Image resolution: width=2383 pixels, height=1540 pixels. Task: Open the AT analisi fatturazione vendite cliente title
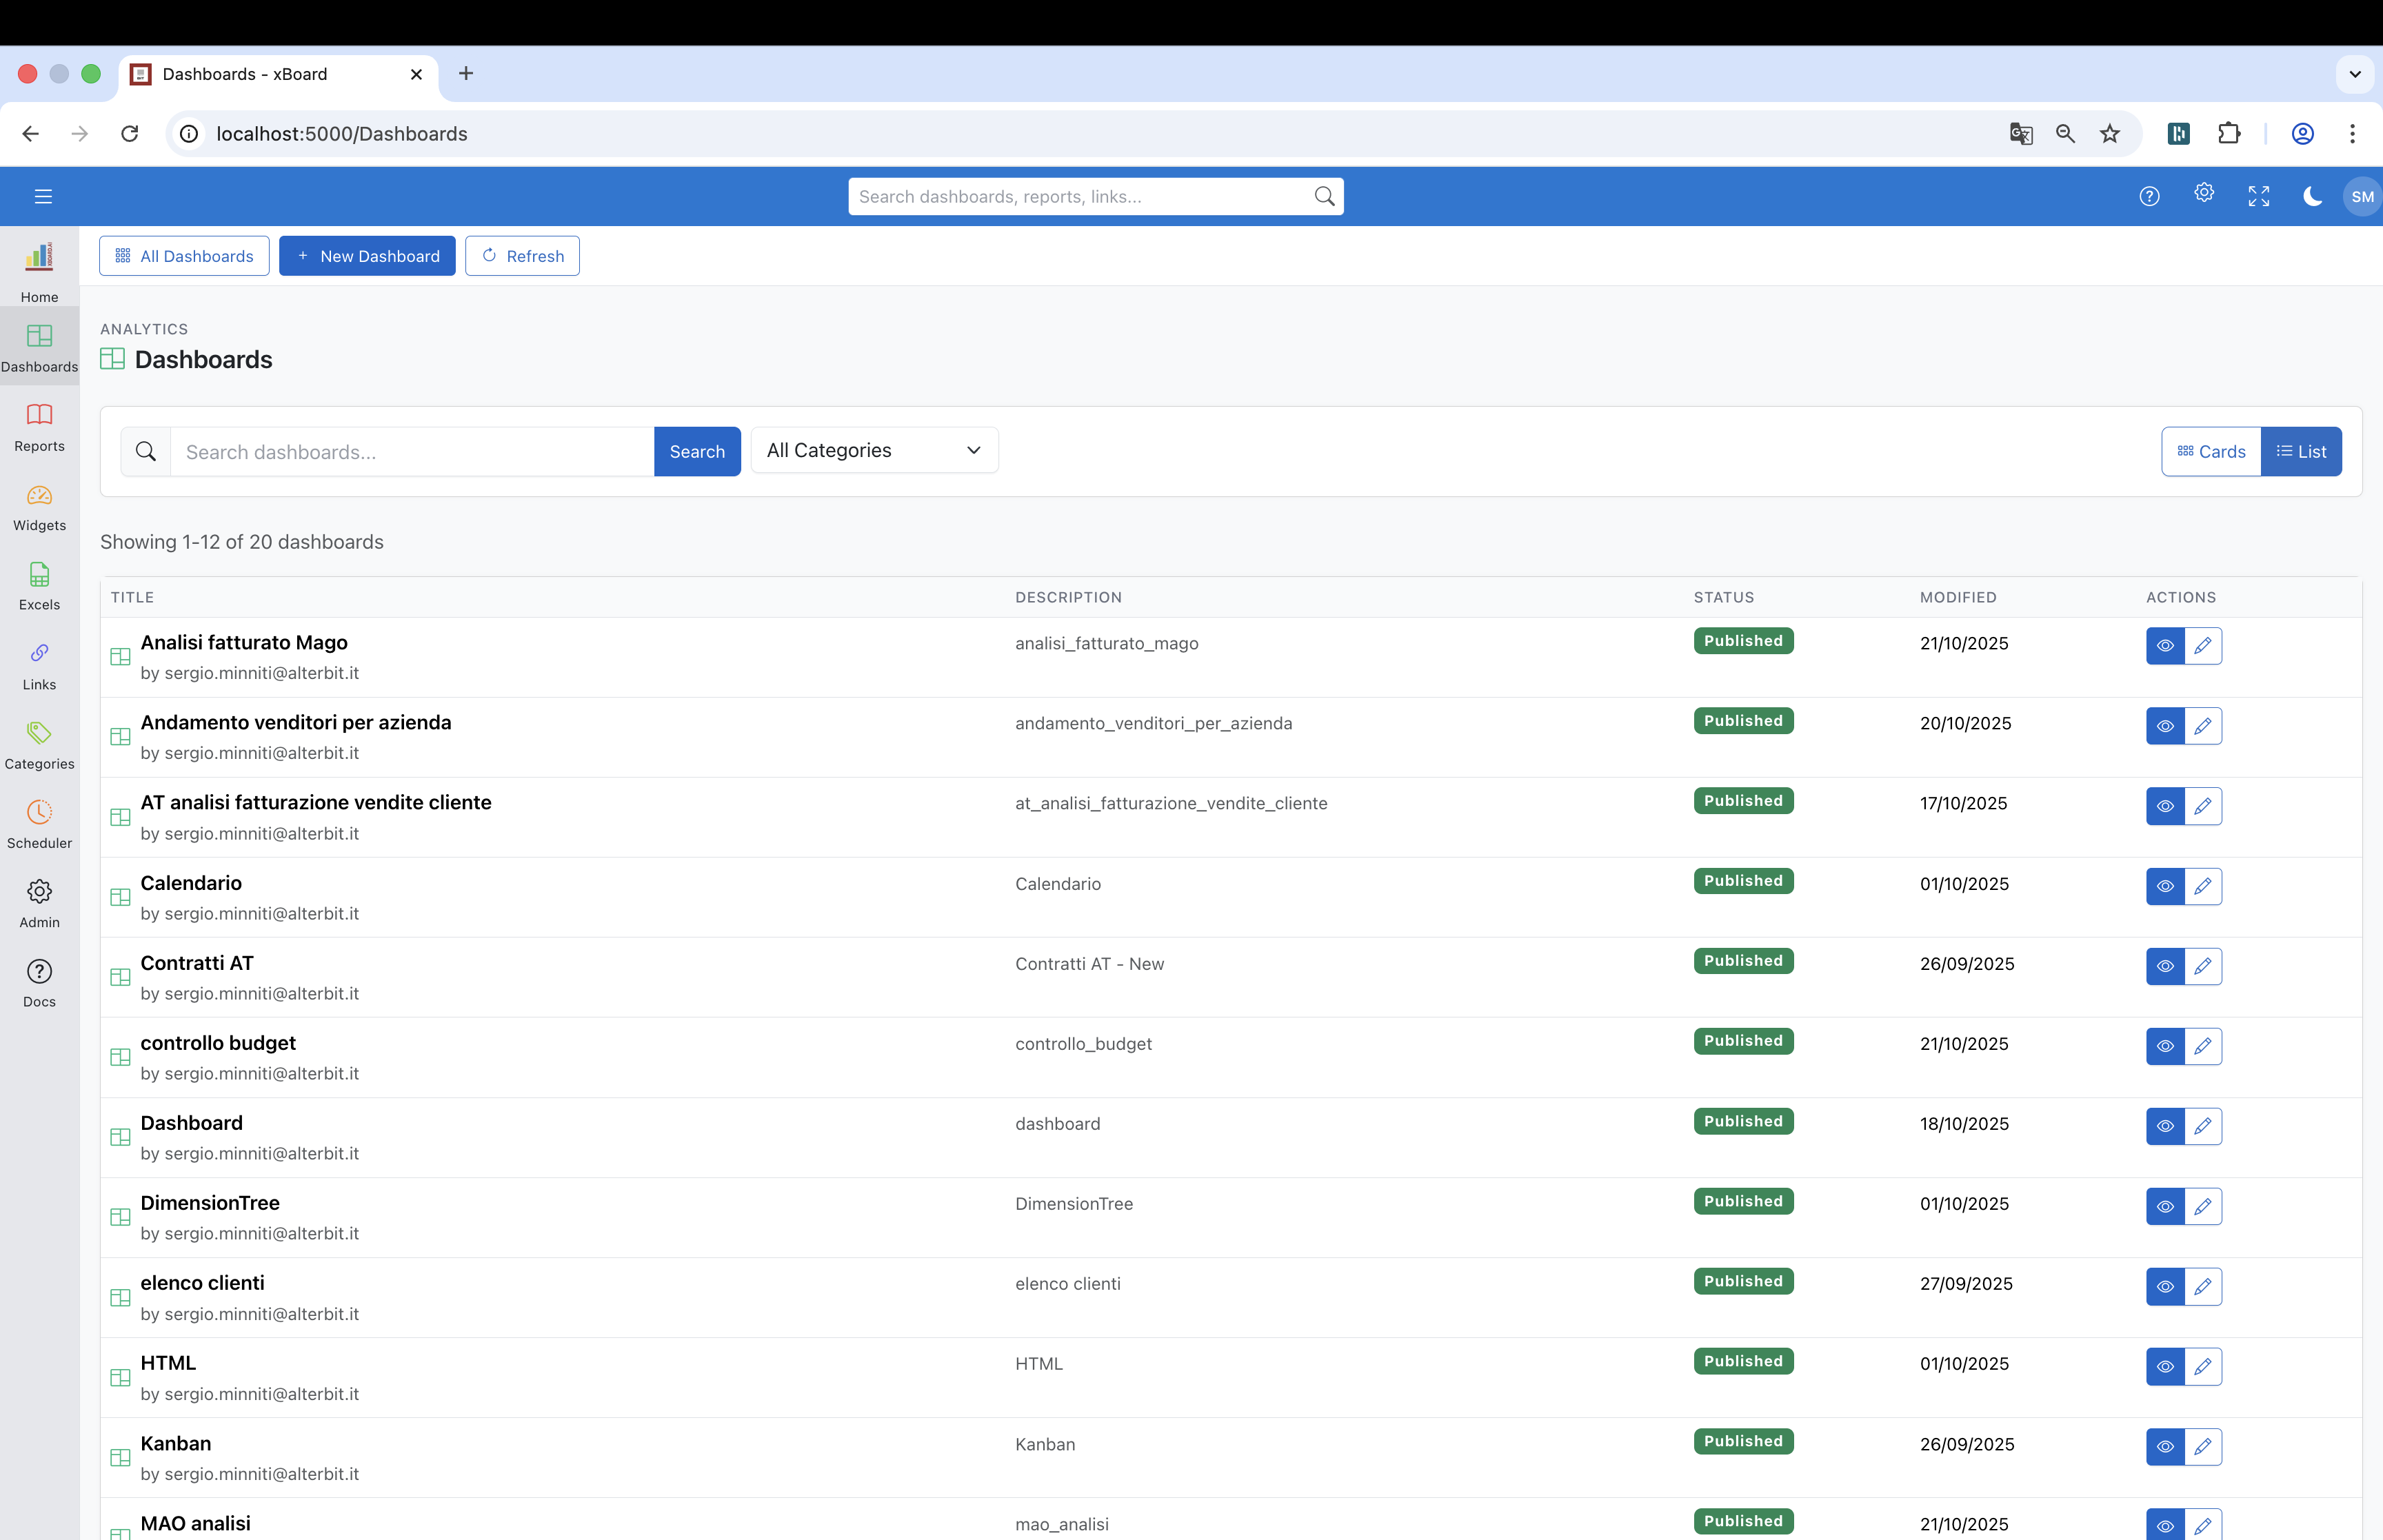point(316,802)
